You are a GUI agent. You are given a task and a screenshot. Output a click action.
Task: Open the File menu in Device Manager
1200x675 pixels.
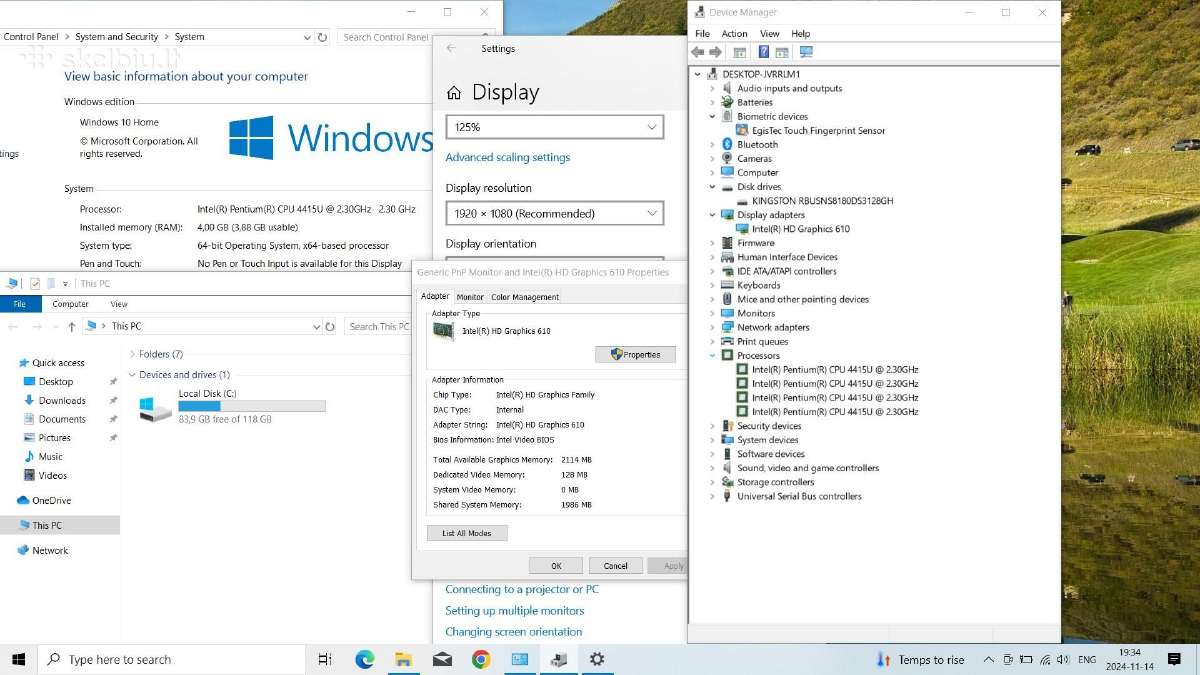tap(702, 34)
